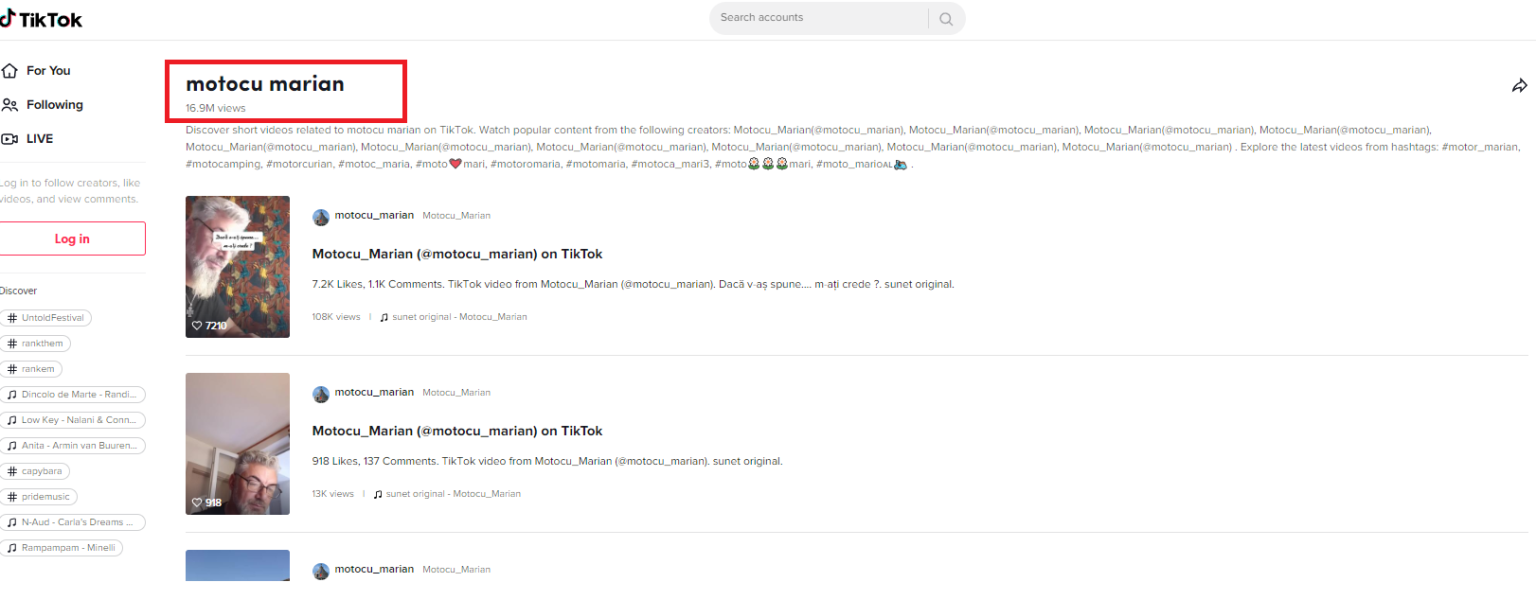This screenshot has height=600, width=1536.
Task: Open Low Key - Nalani sound chip
Action: pos(72,420)
